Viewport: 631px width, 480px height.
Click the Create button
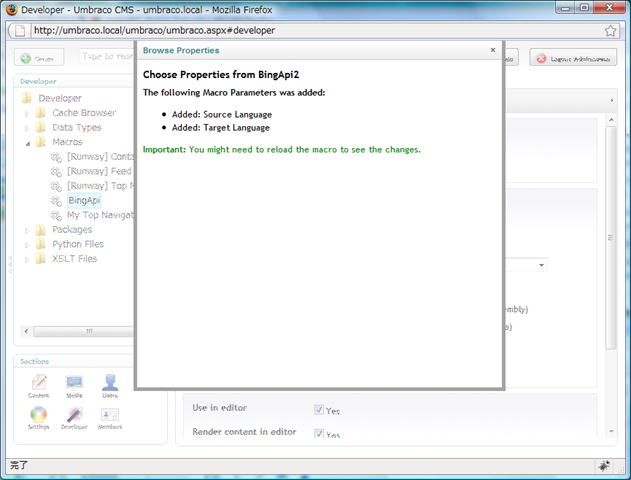tap(39, 58)
